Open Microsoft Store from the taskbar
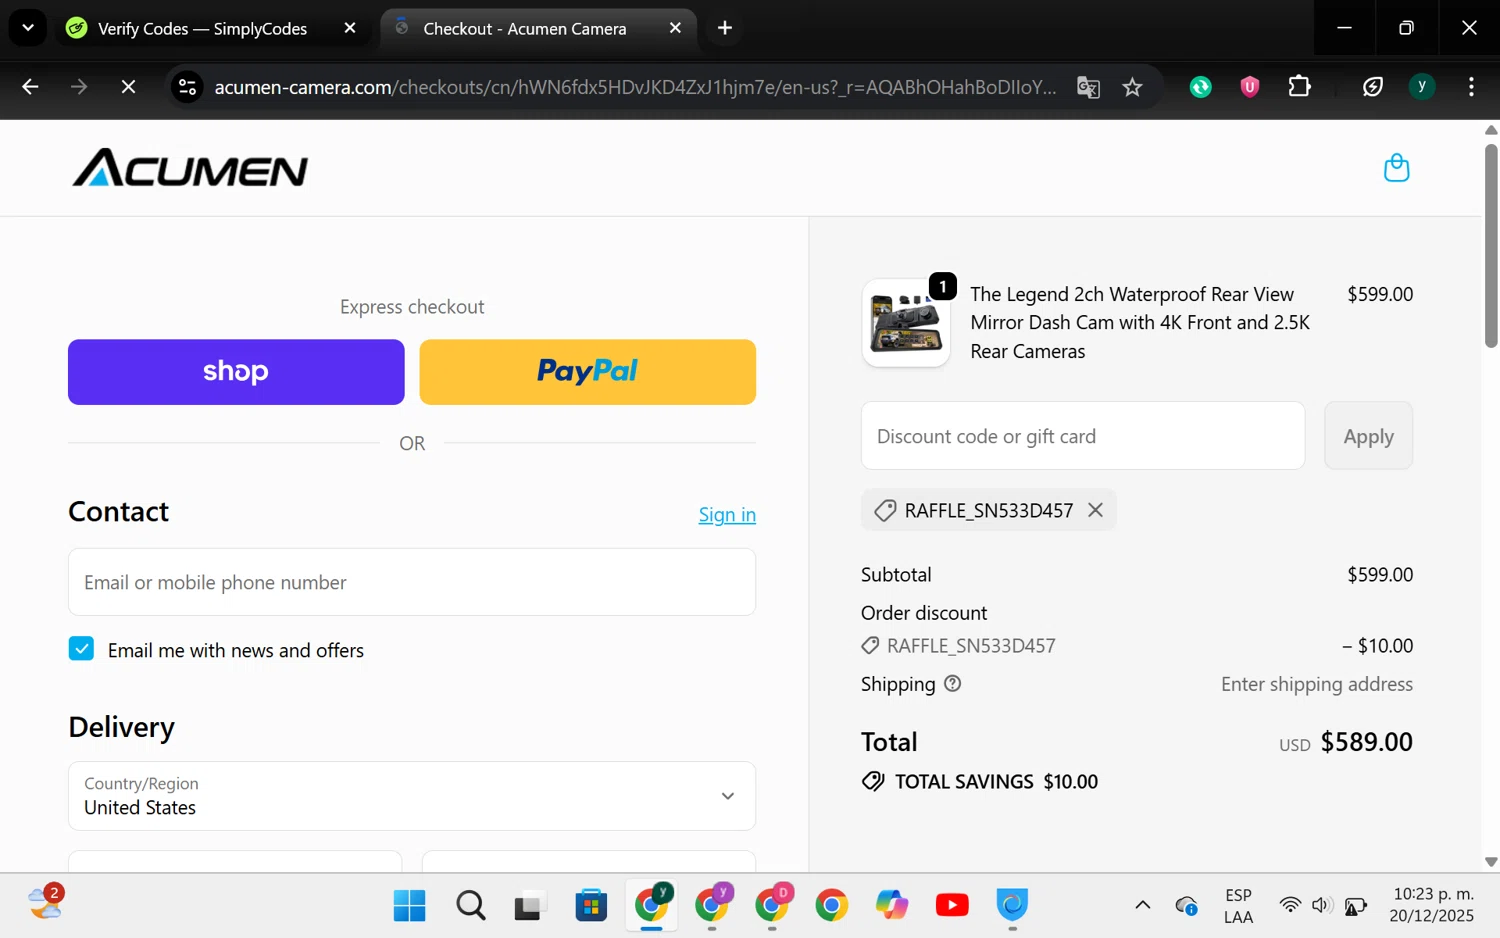Image resolution: width=1500 pixels, height=938 pixels. pyautogui.click(x=591, y=905)
